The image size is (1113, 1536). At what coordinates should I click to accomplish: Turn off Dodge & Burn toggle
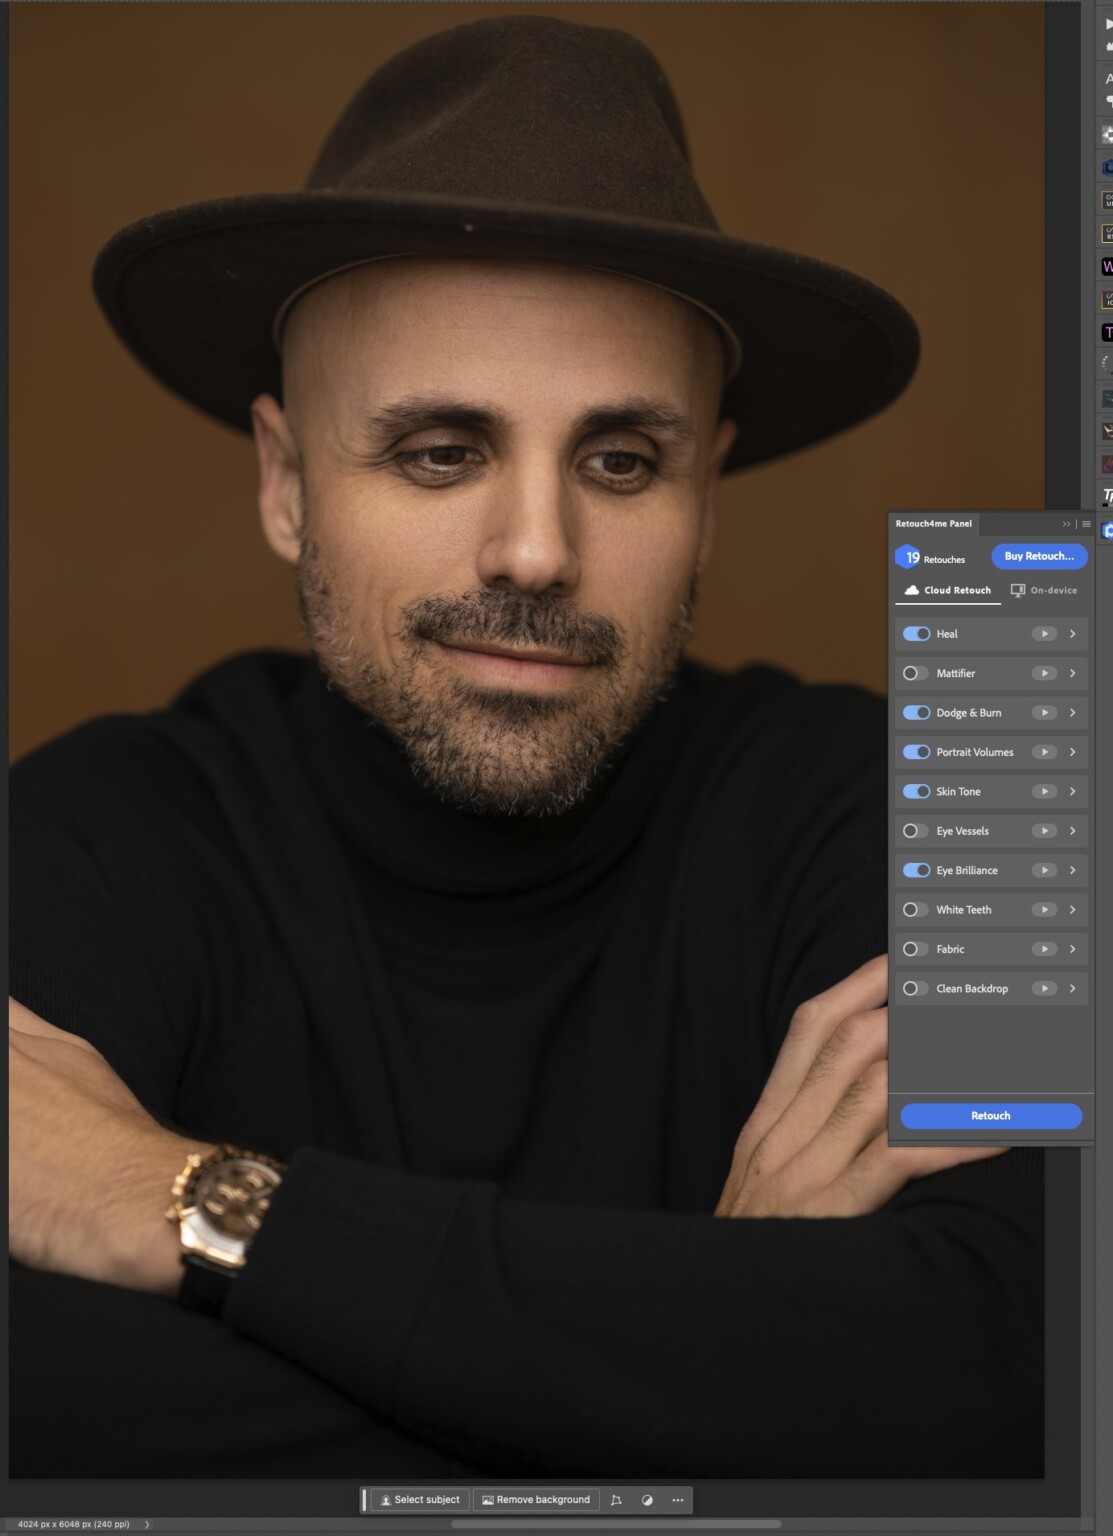coord(916,713)
